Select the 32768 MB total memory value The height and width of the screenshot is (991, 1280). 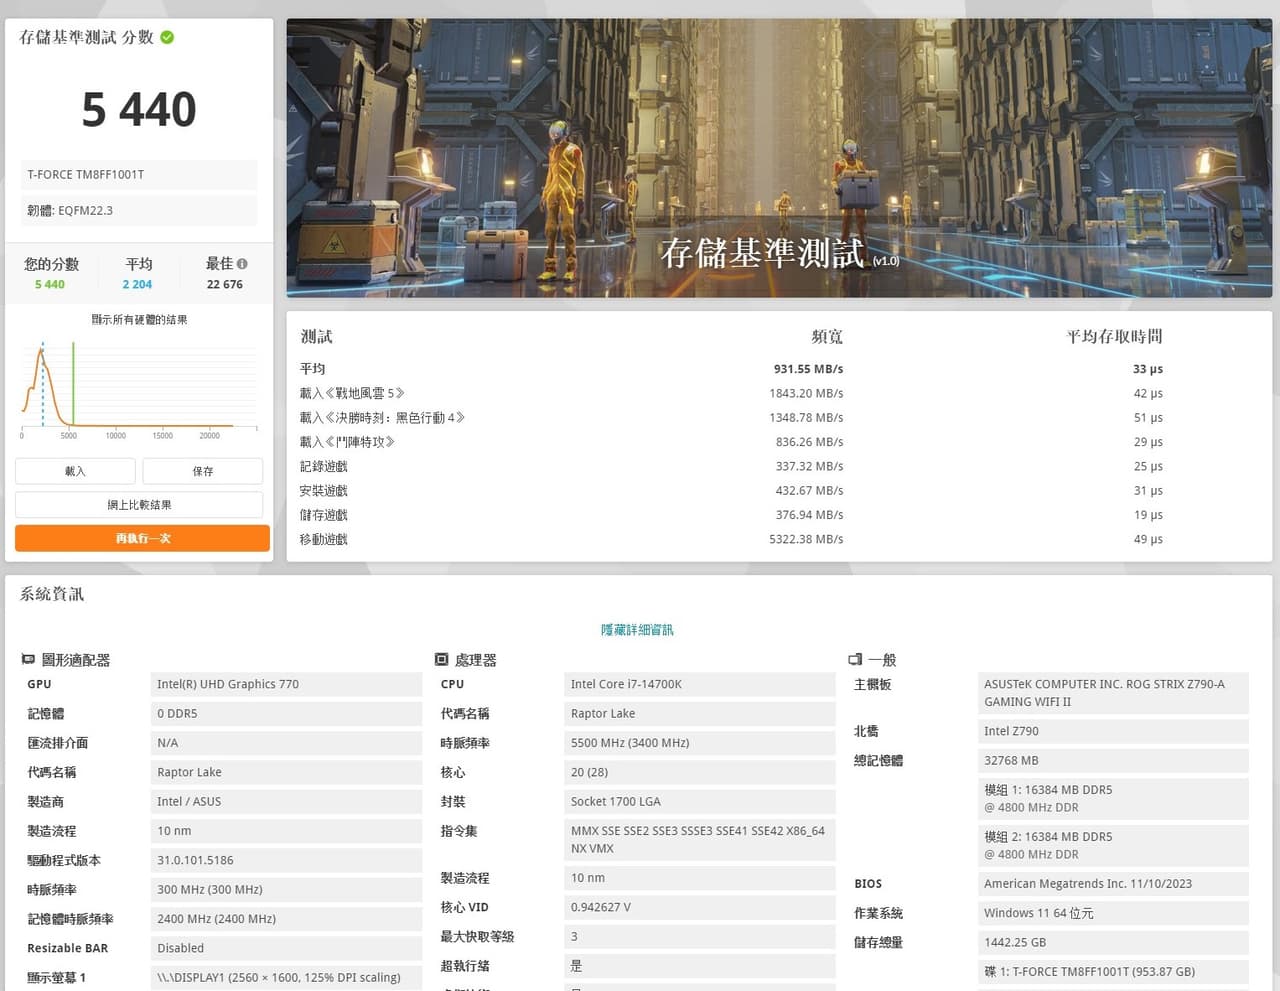(x=1113, y=760)
